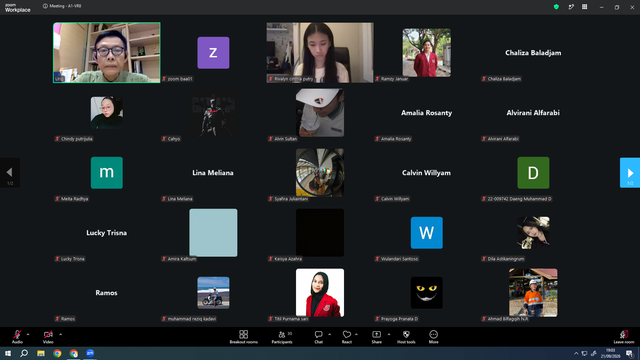
Task: Open Windows taskbar search
Action: pyautogui.click(x=24, y=353)
